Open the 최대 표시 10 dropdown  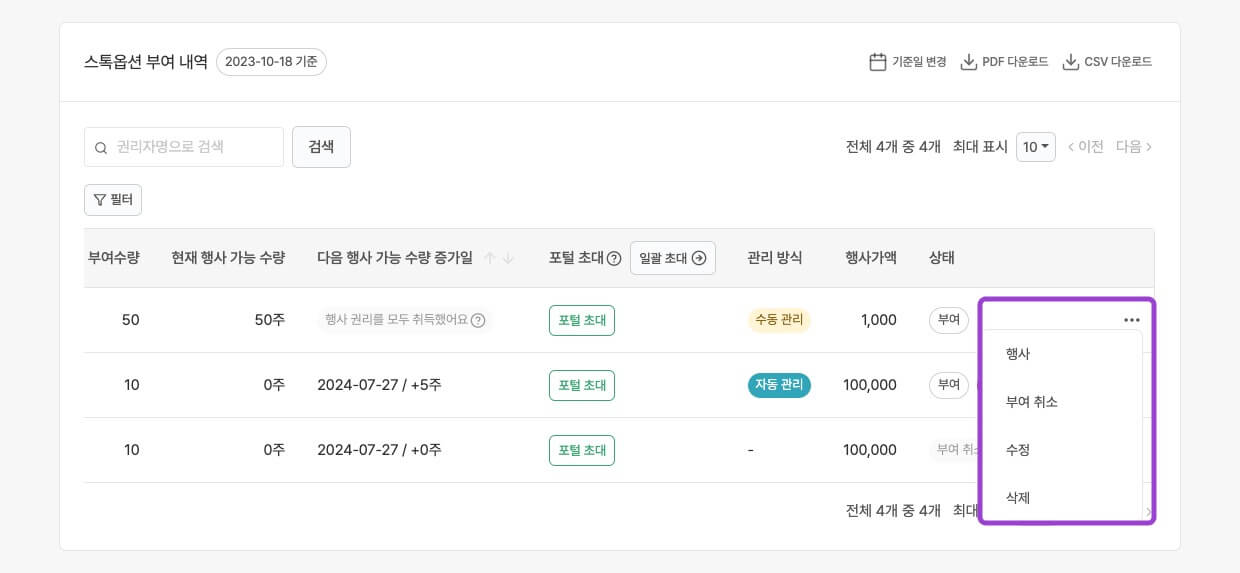pos(1035,147)
